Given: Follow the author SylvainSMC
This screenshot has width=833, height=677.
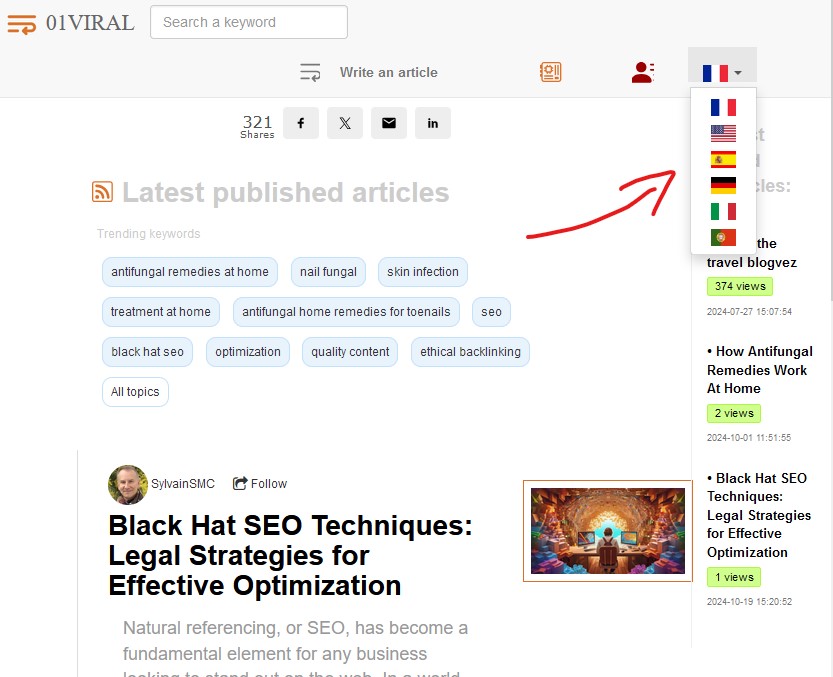Looking at the screenshot, I should point(260,484).
